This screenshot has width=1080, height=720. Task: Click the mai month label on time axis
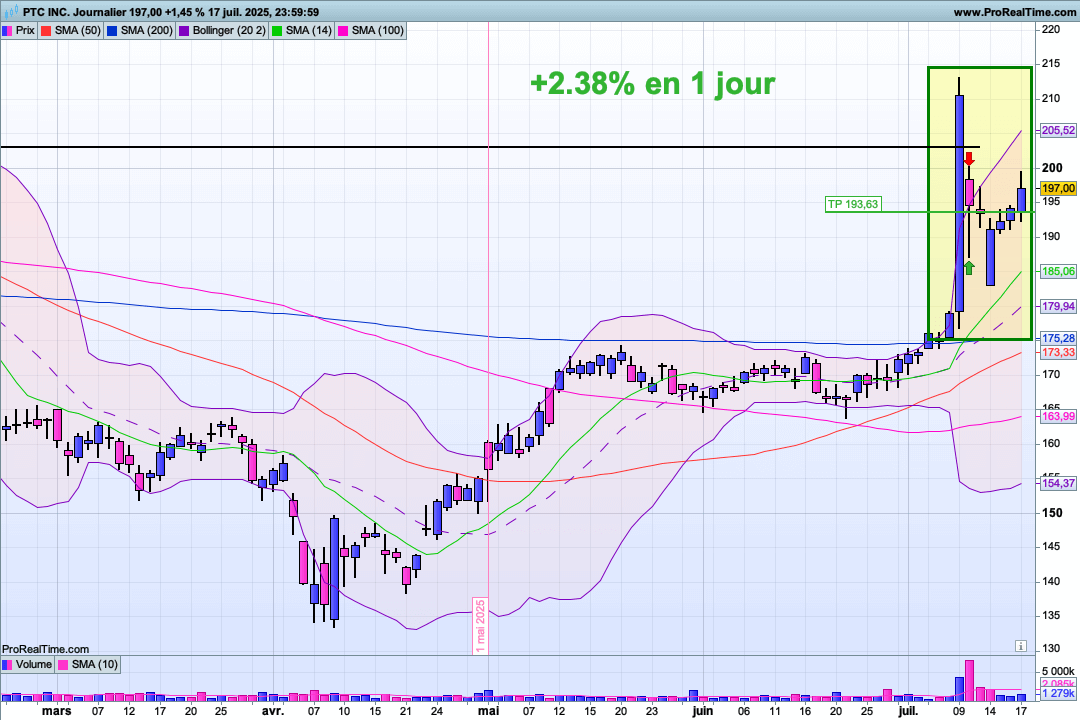click(488, 711)
